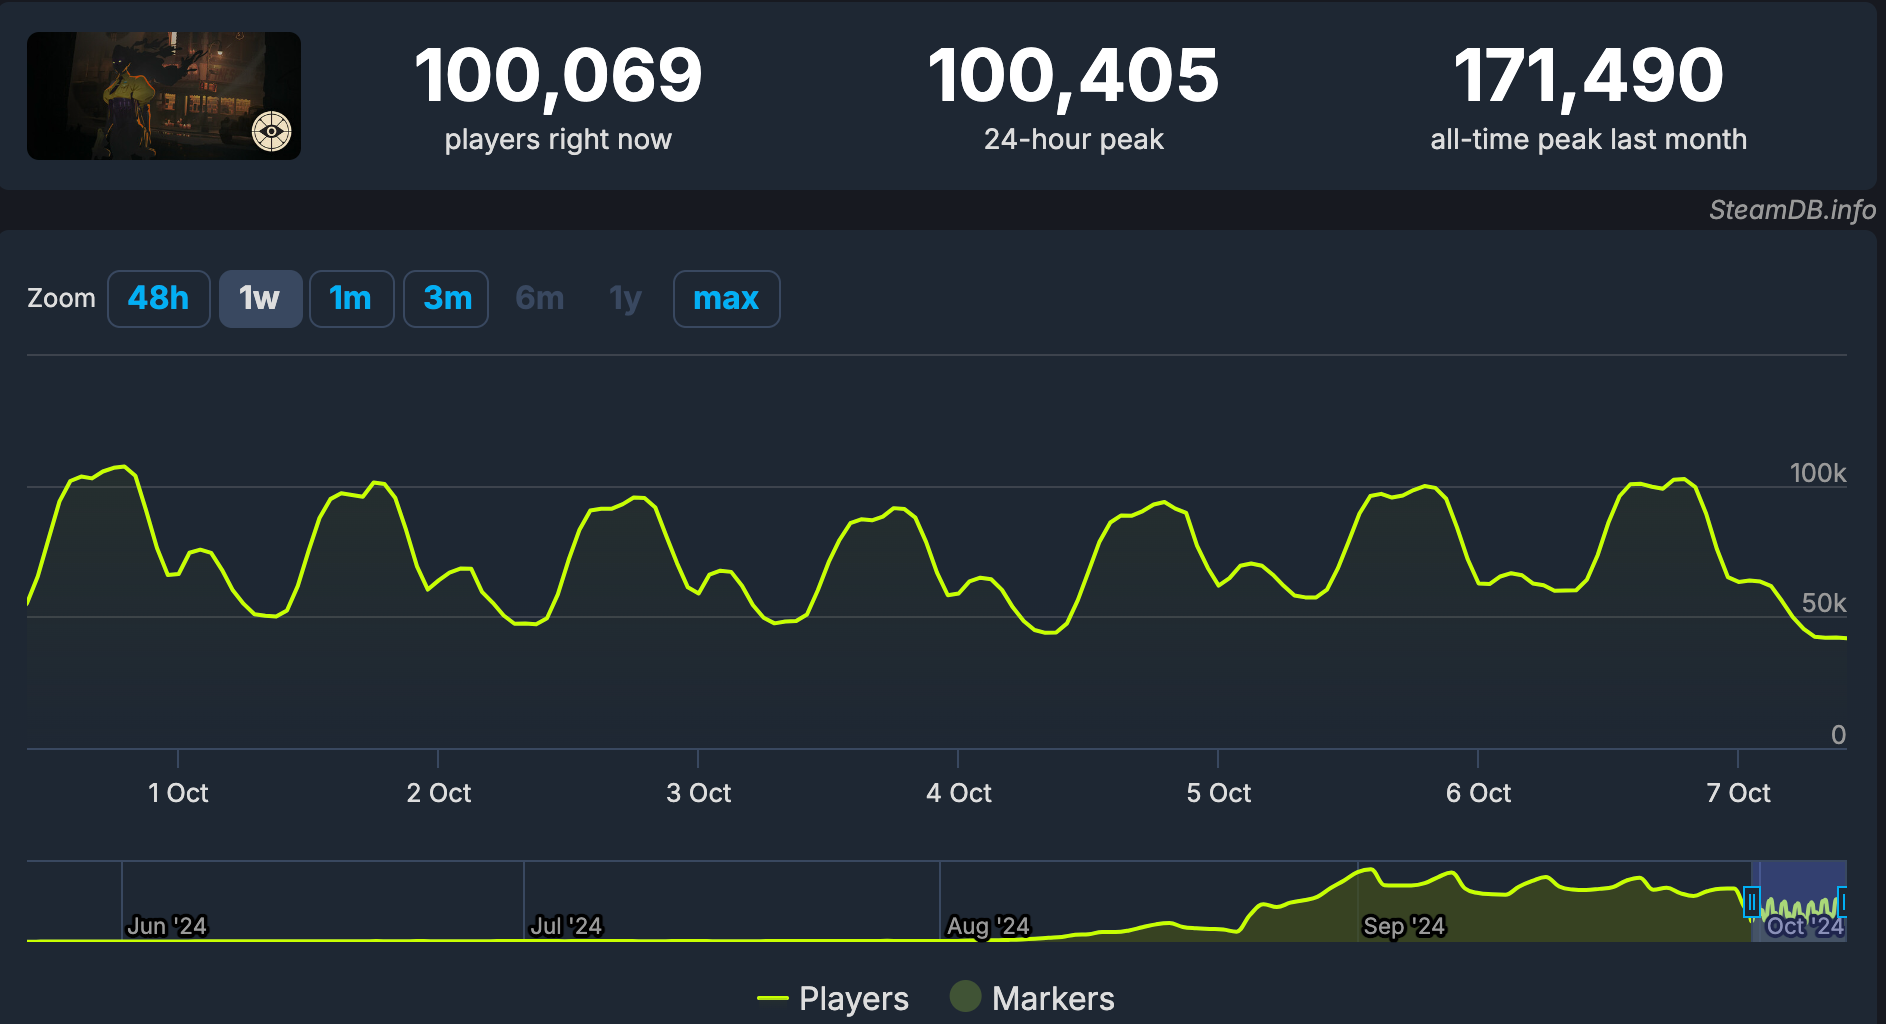Click Jul '24 in the navigator timeline

click(566, 926)
